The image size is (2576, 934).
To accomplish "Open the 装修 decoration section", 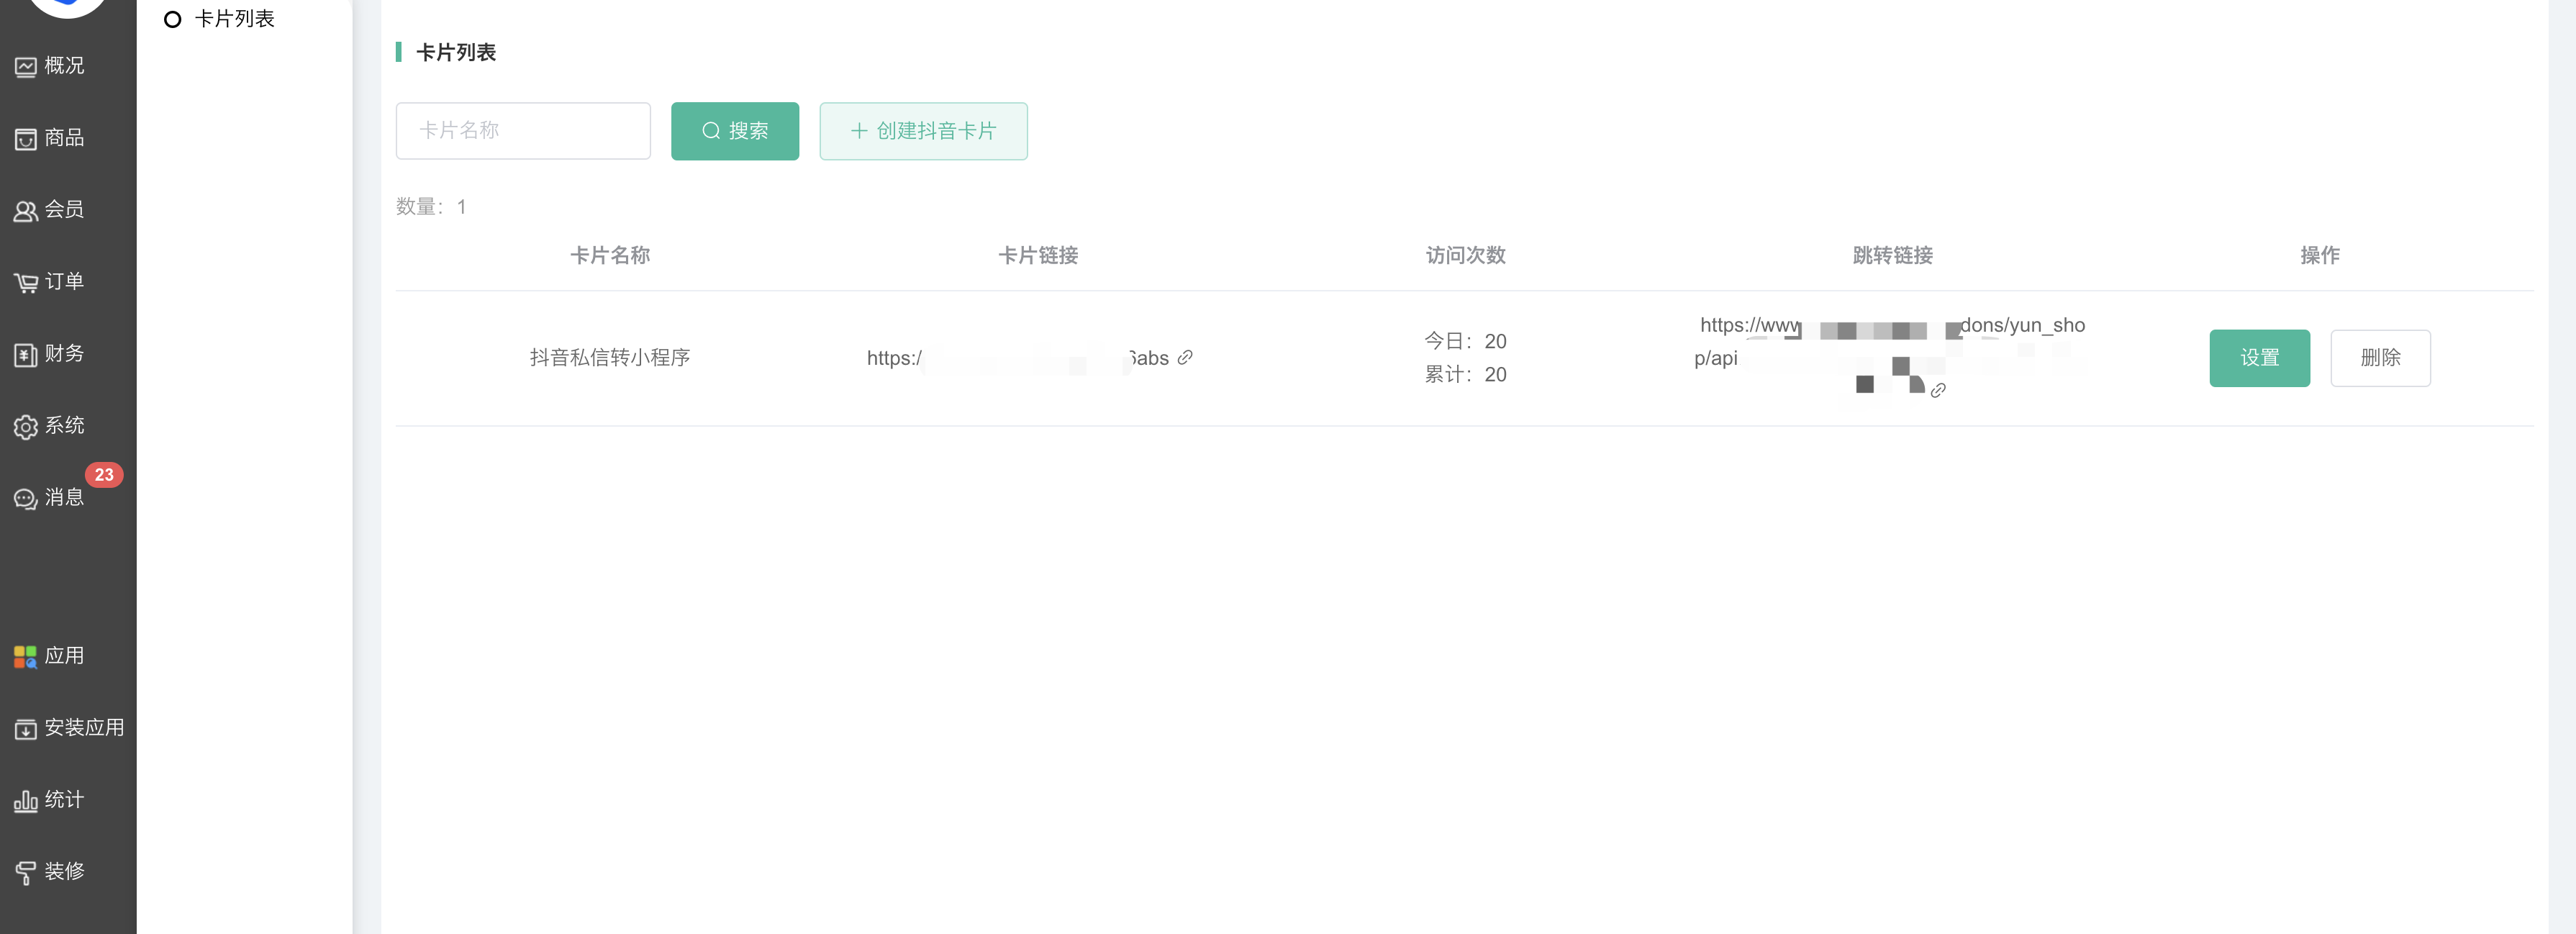I will tap(50, 872).
